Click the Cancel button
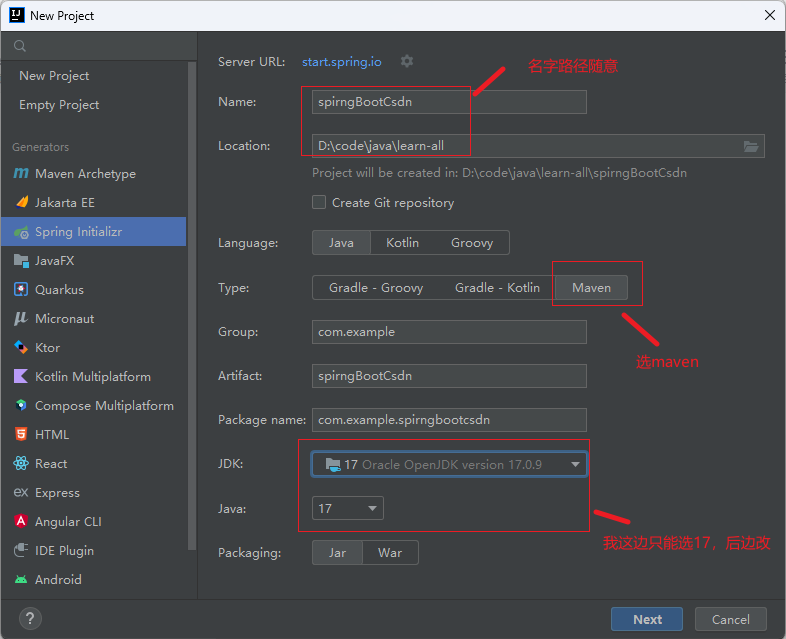Image resolution: width=786 pixels, height=639 pixels. point(730,619)
